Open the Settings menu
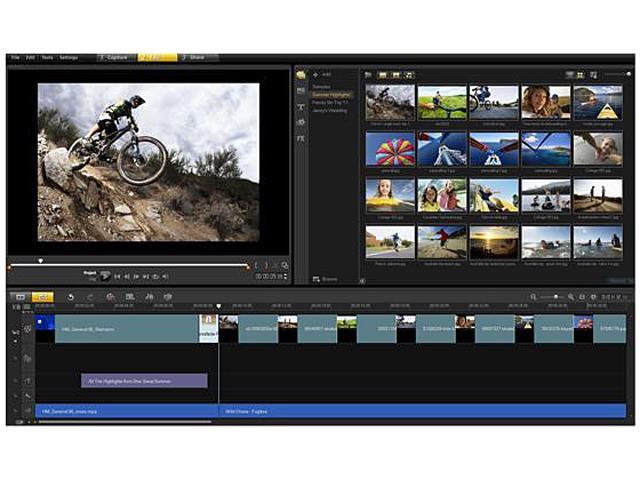Screen dimensions: 640x480 pos(68,58)
